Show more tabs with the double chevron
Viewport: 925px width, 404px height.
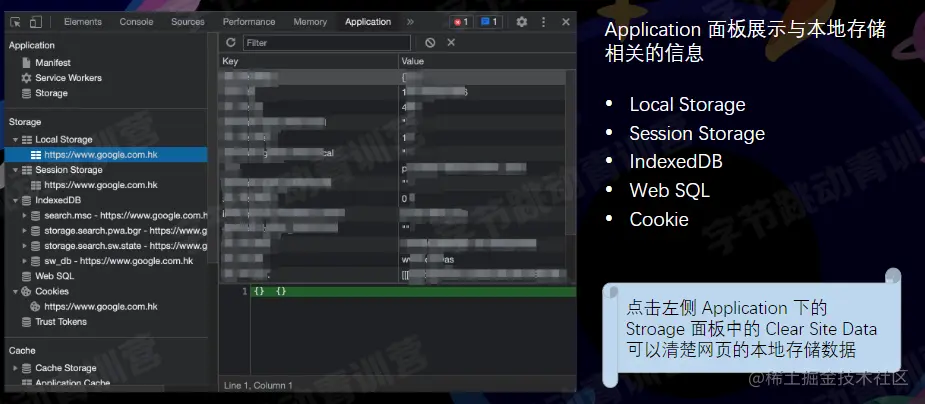tap(410, 22)
